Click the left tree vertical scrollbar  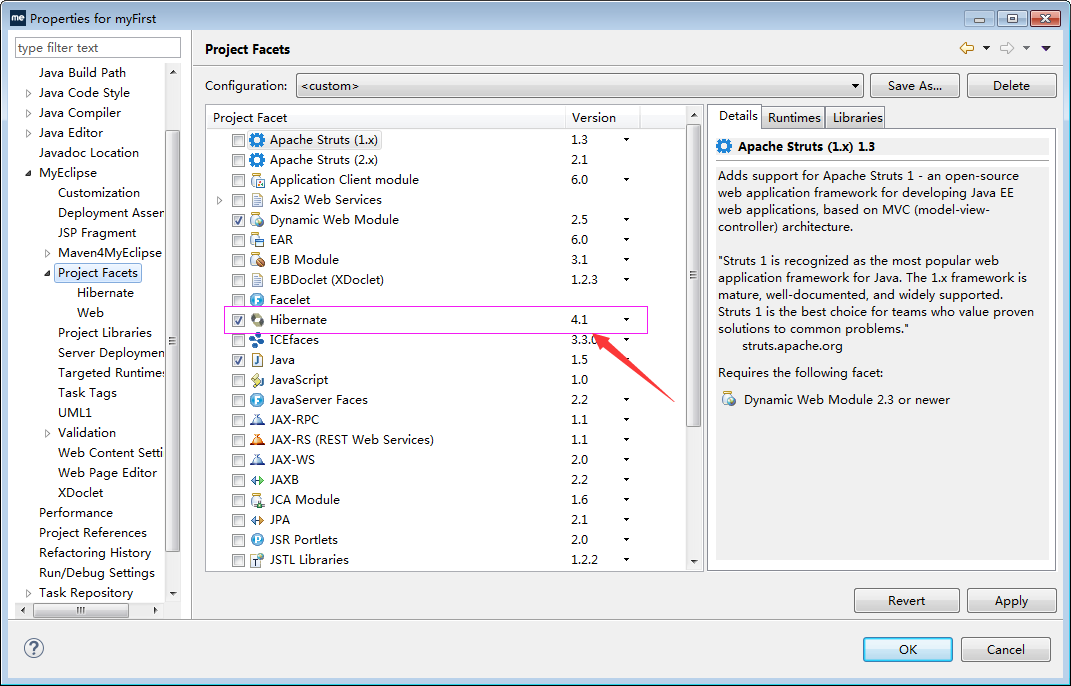(x=173, y=340)
